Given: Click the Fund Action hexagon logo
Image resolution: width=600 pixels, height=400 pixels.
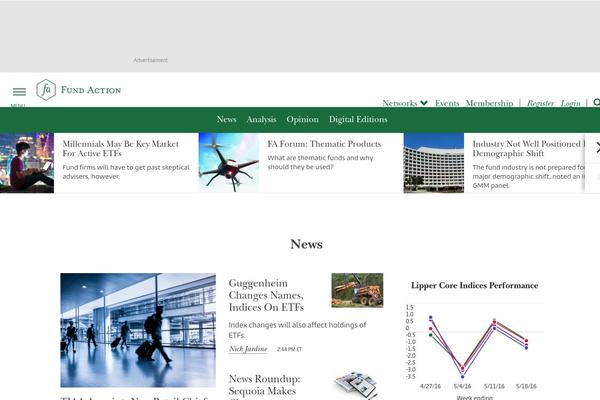Looking at the screenshot, I should [x=46, y=90].
